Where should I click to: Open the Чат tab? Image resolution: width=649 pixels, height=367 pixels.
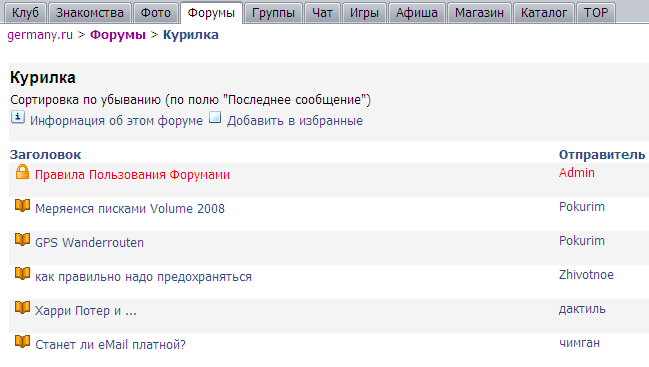[322, 13]
